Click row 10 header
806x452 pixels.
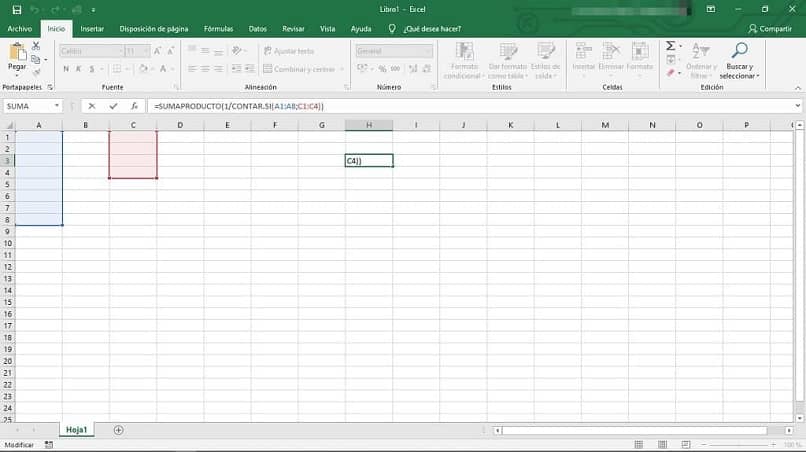coord(8,243)
